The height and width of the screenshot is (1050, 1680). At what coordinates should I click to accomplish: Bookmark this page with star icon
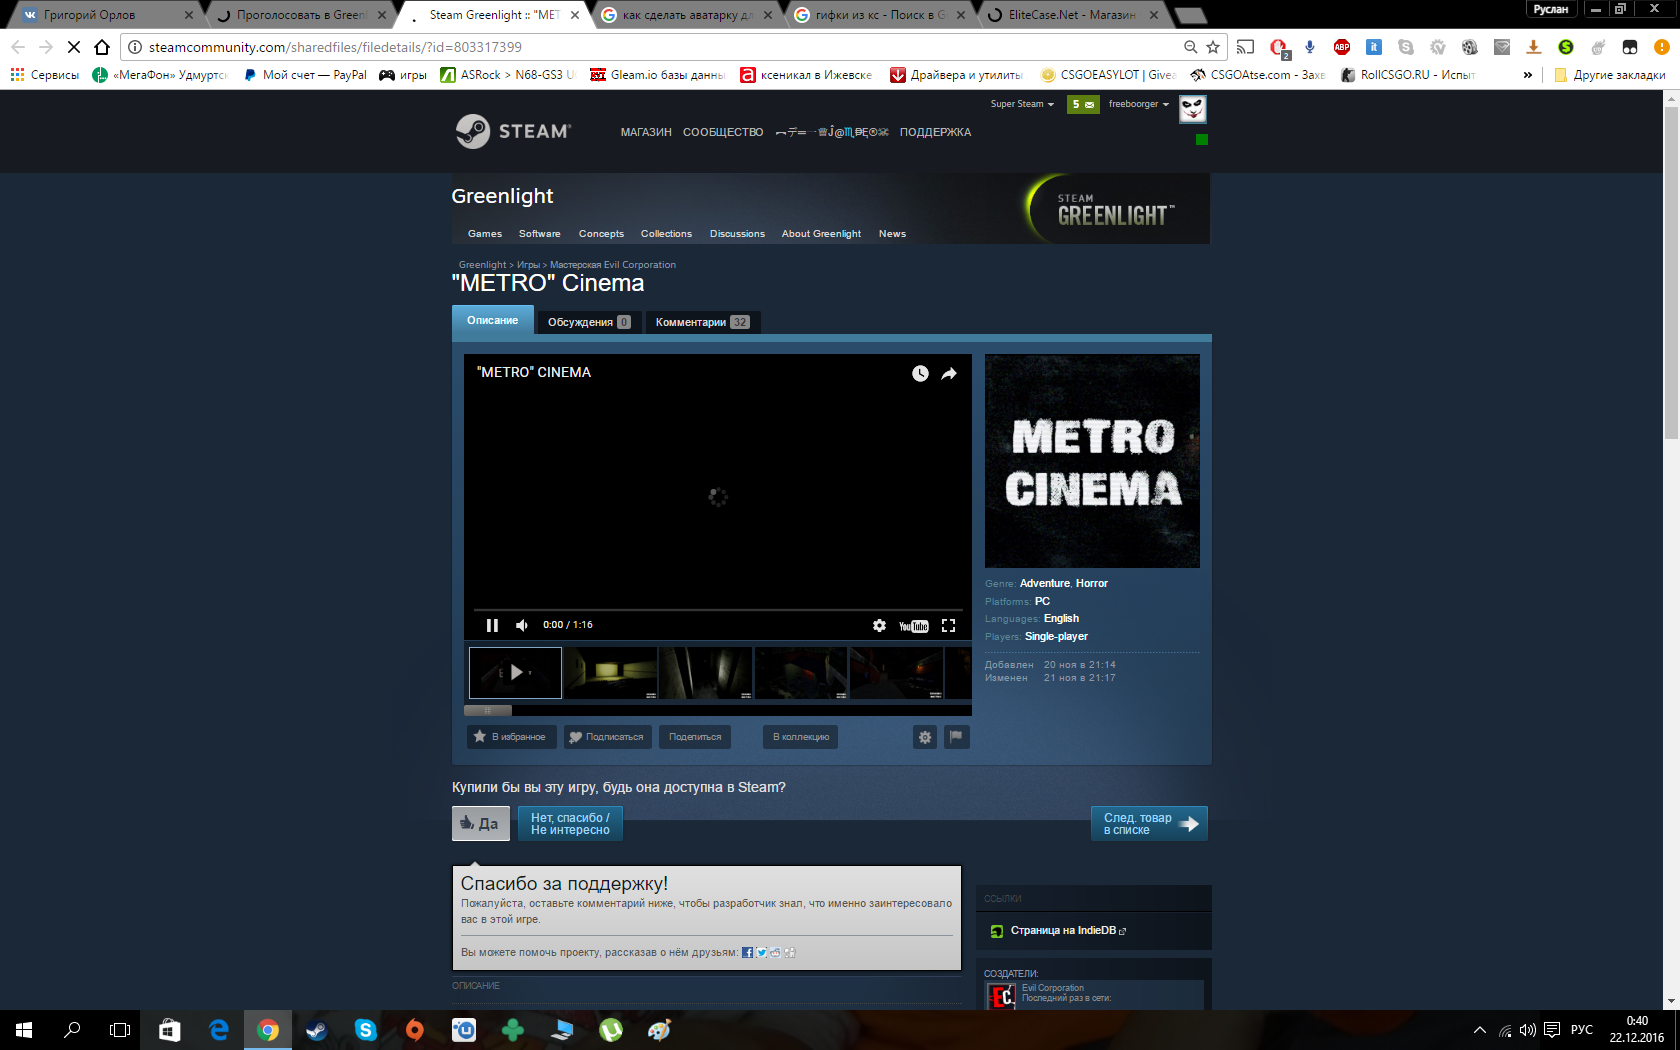point(1213,47)
